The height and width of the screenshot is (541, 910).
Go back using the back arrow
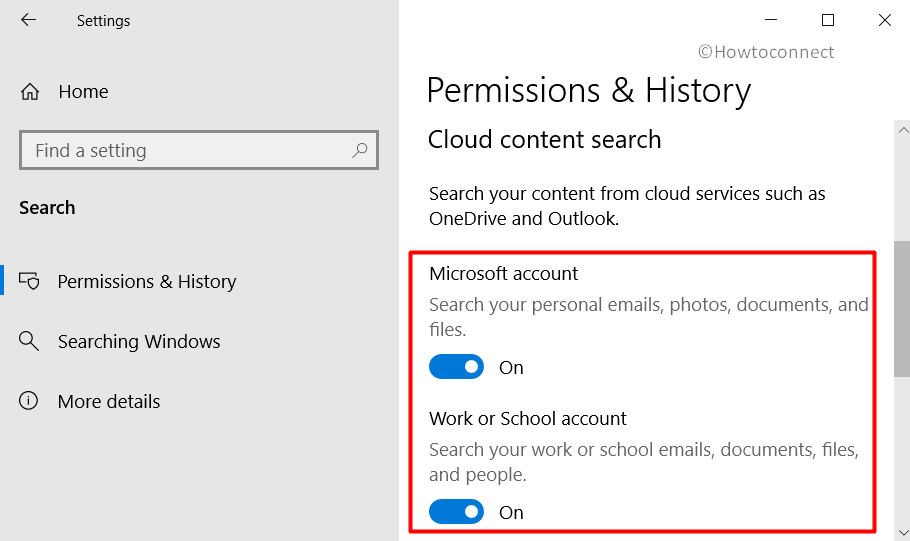(x=28, y=20)
